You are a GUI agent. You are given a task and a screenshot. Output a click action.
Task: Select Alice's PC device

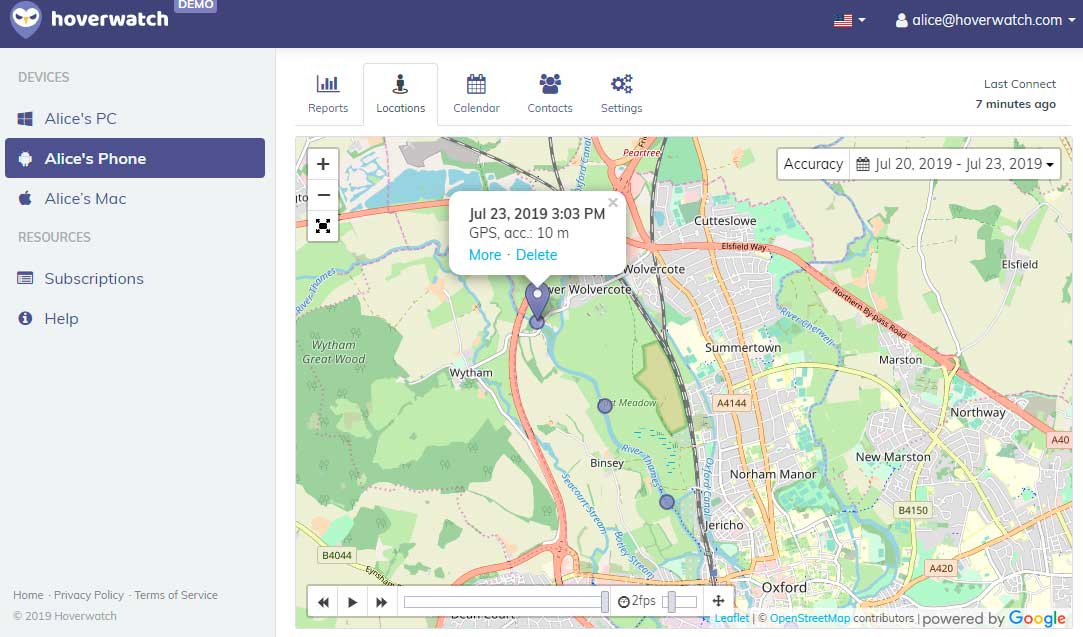pyautogui.click(x=135, y=119)
